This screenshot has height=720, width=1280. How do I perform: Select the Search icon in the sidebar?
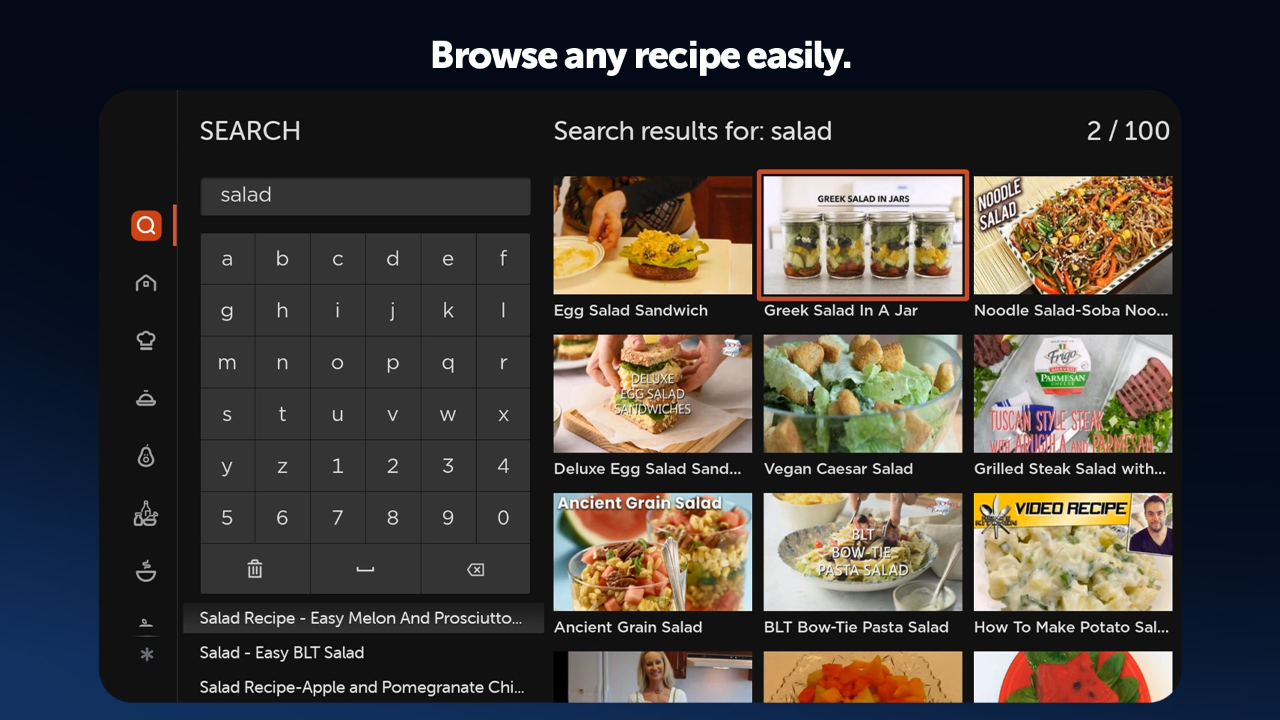coord(146,225)
